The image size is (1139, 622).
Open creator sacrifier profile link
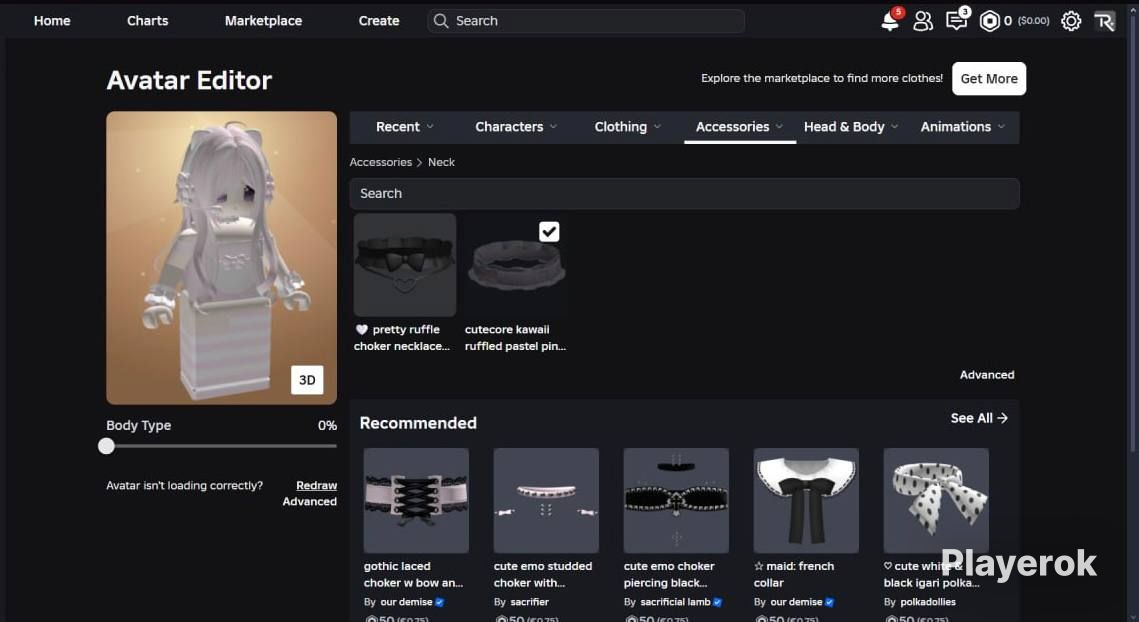529,602
